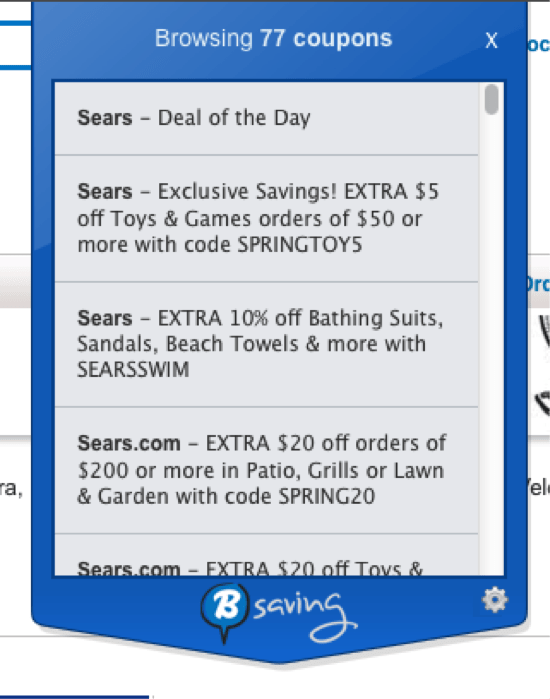Close the coupon popup with the X
Image resolution: width=550 pixels, height=699 pixels.
(x=491, y=41)
